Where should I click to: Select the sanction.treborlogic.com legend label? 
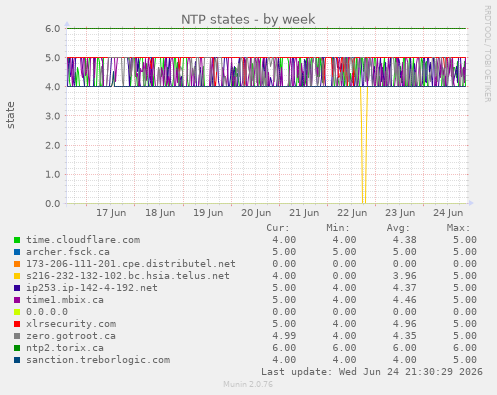click(98, 360)
